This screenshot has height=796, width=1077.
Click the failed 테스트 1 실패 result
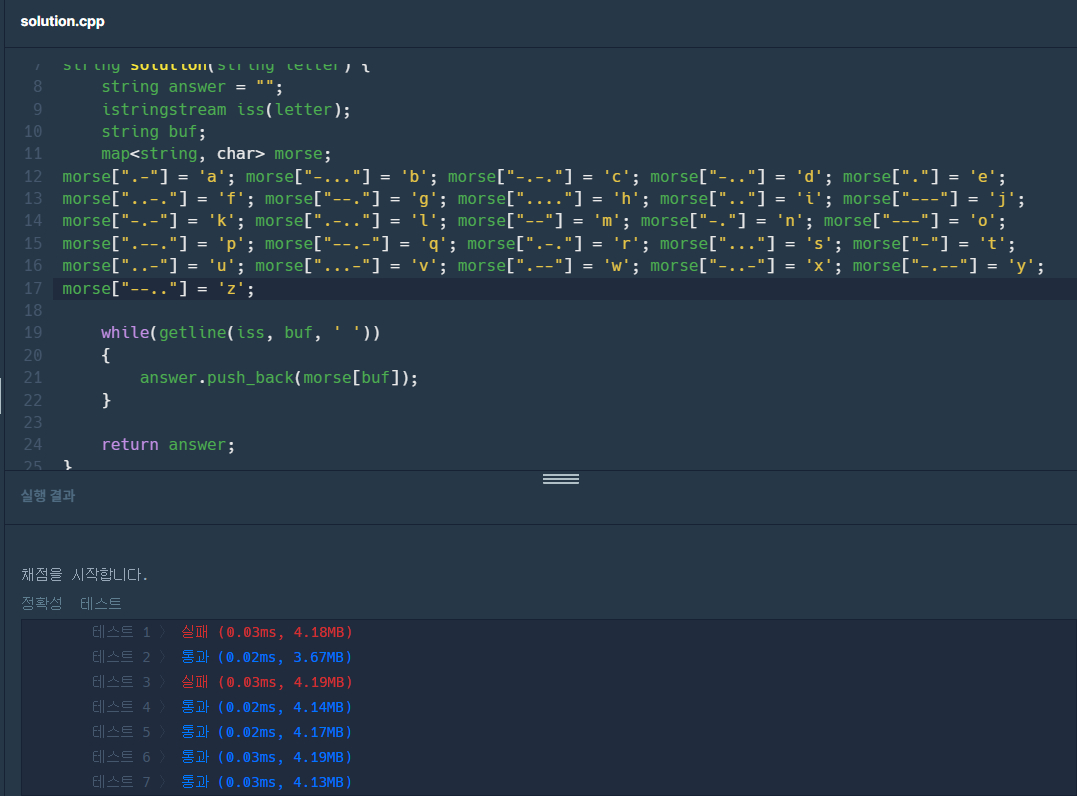tap(266, 632)
